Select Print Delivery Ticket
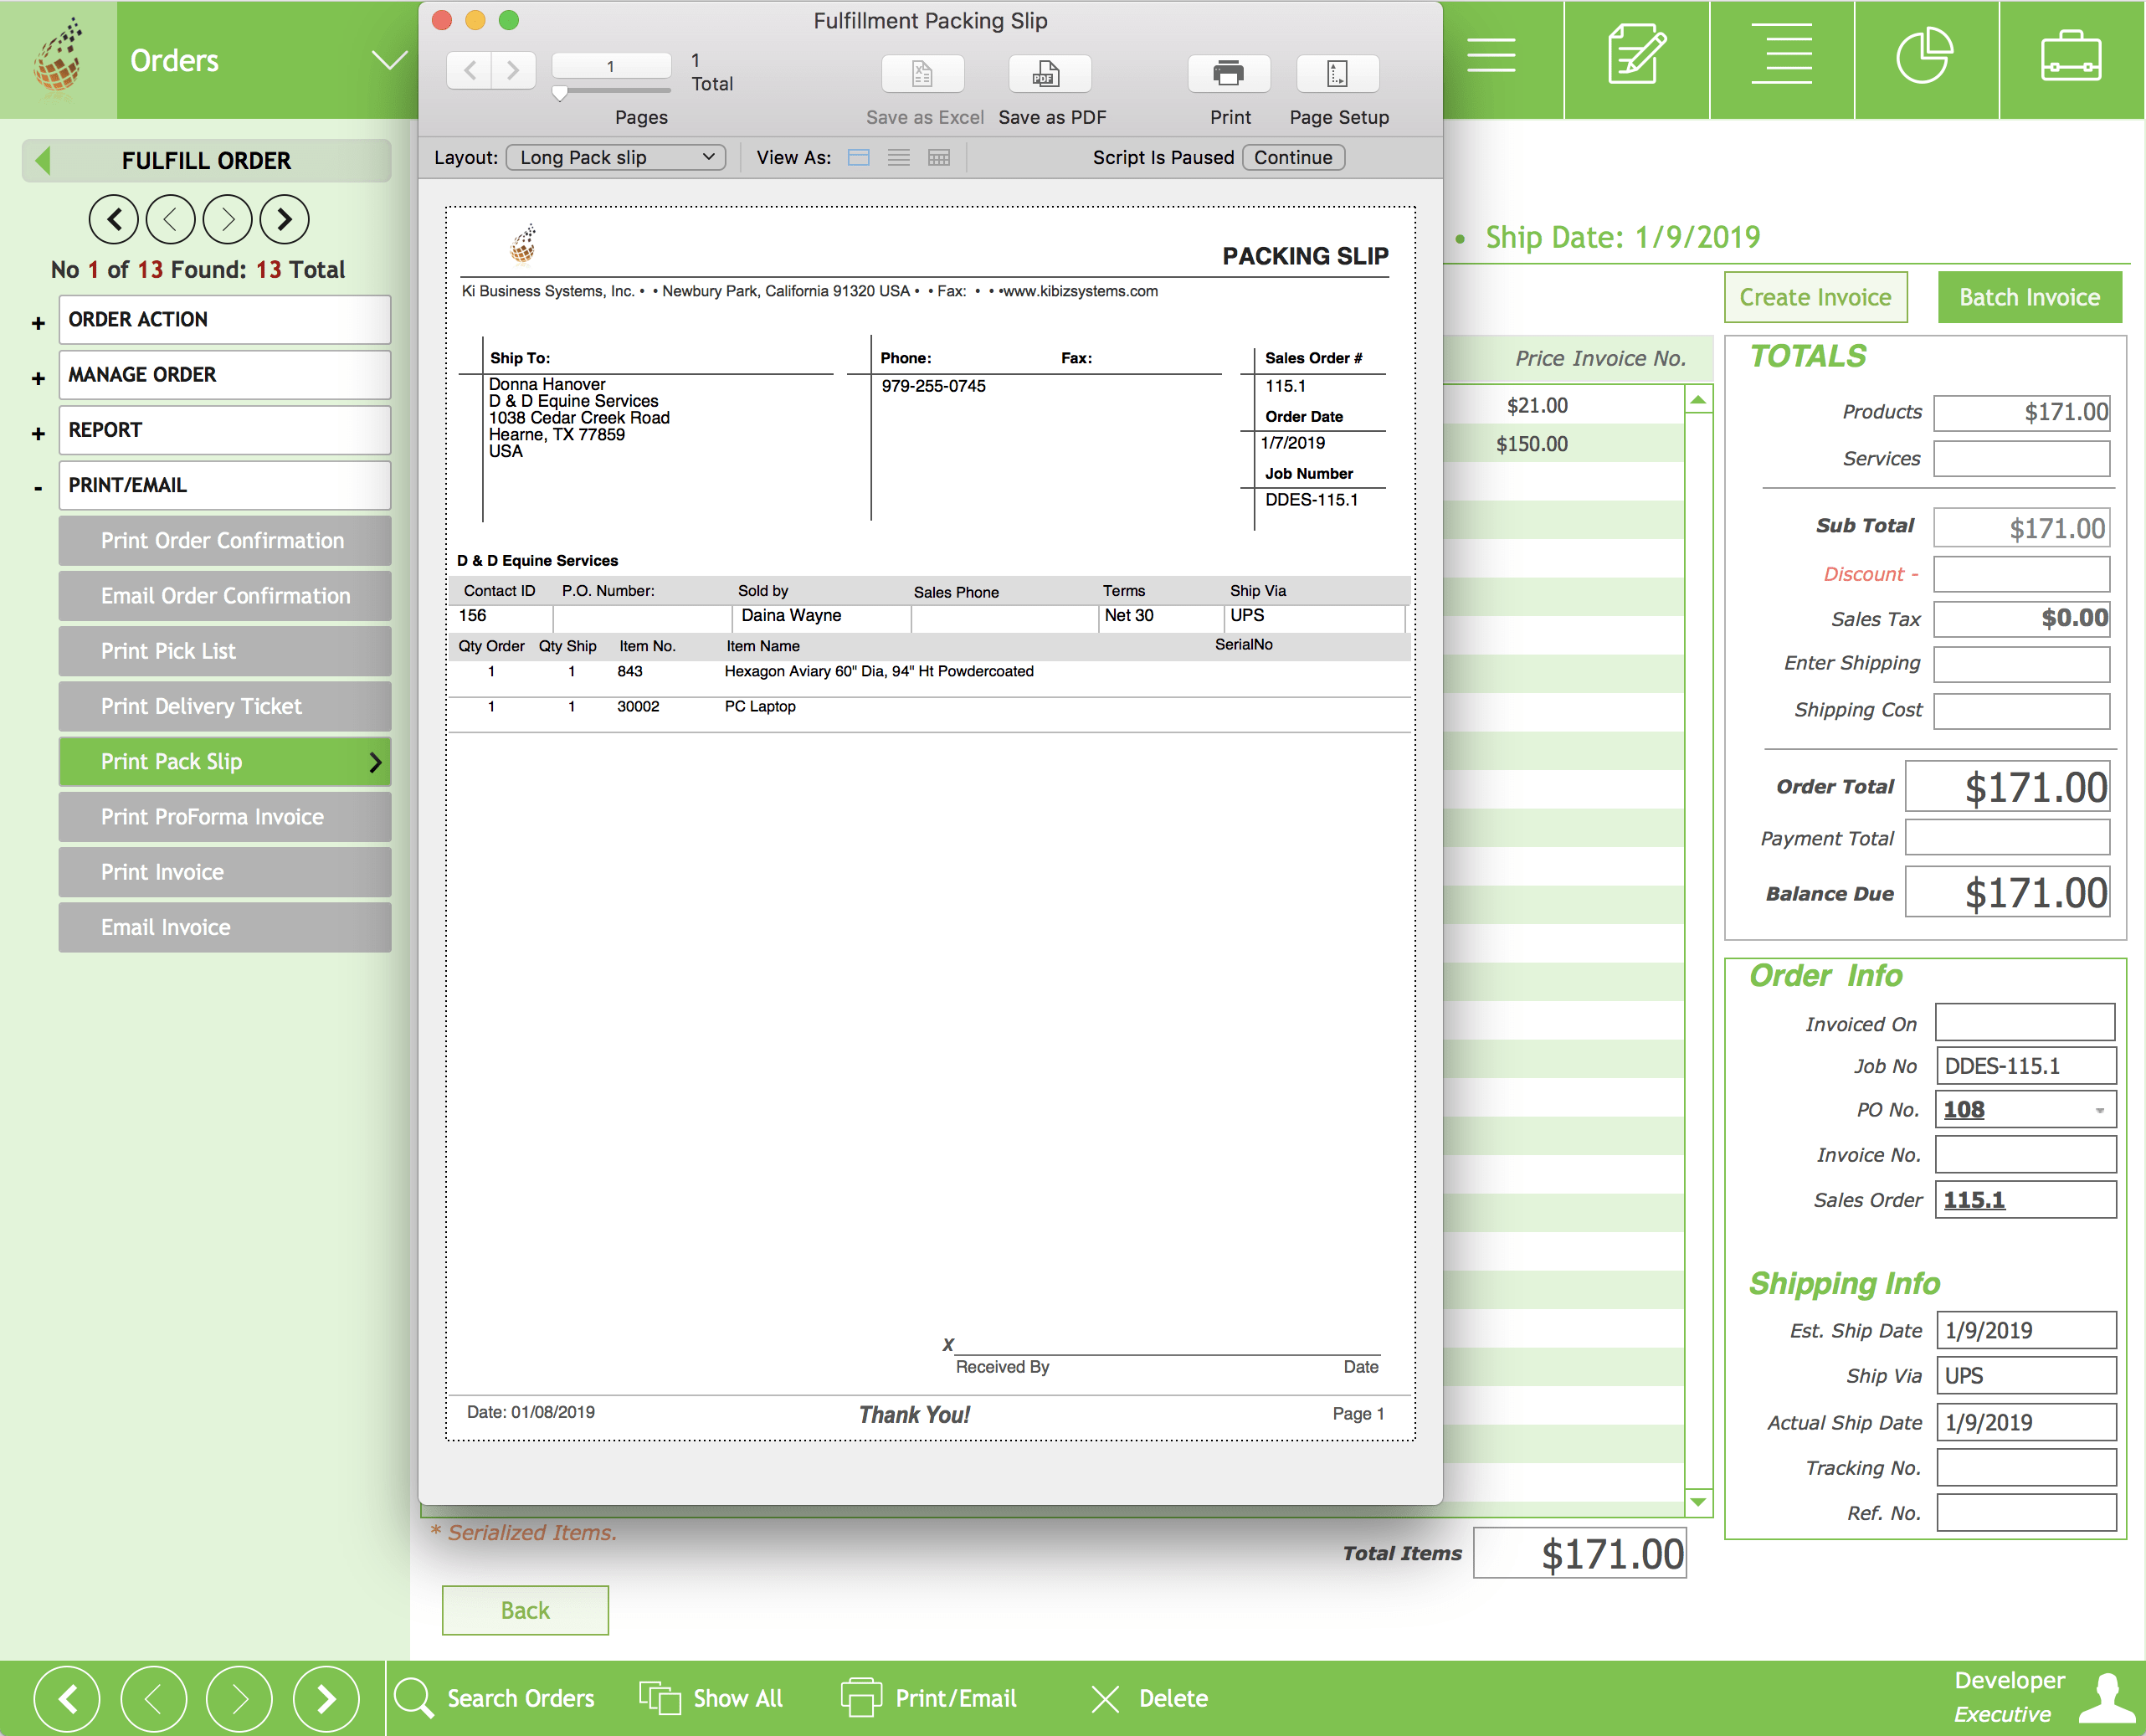Viewport: 2146px width, 1736px height. coord(224,706)
